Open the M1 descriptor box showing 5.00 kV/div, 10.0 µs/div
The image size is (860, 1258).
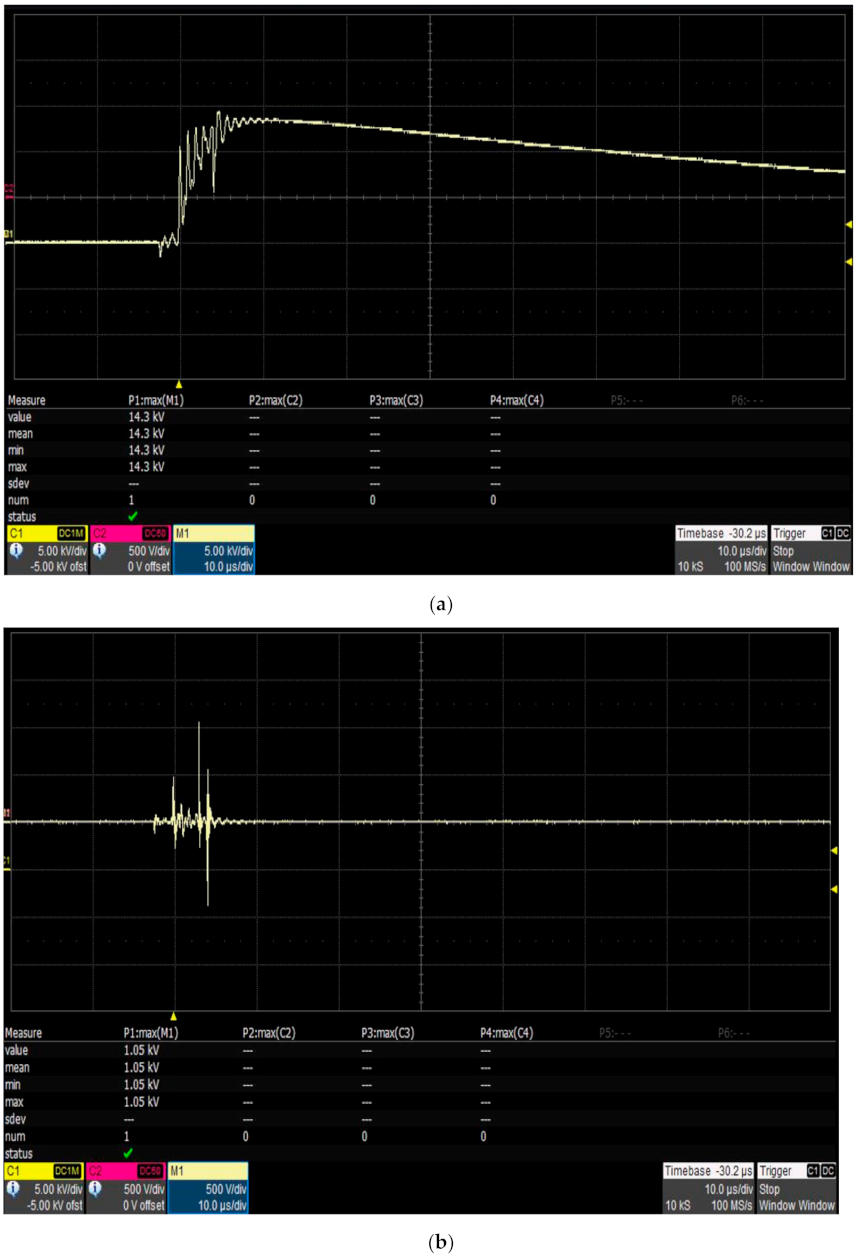(x=214, y=550)
